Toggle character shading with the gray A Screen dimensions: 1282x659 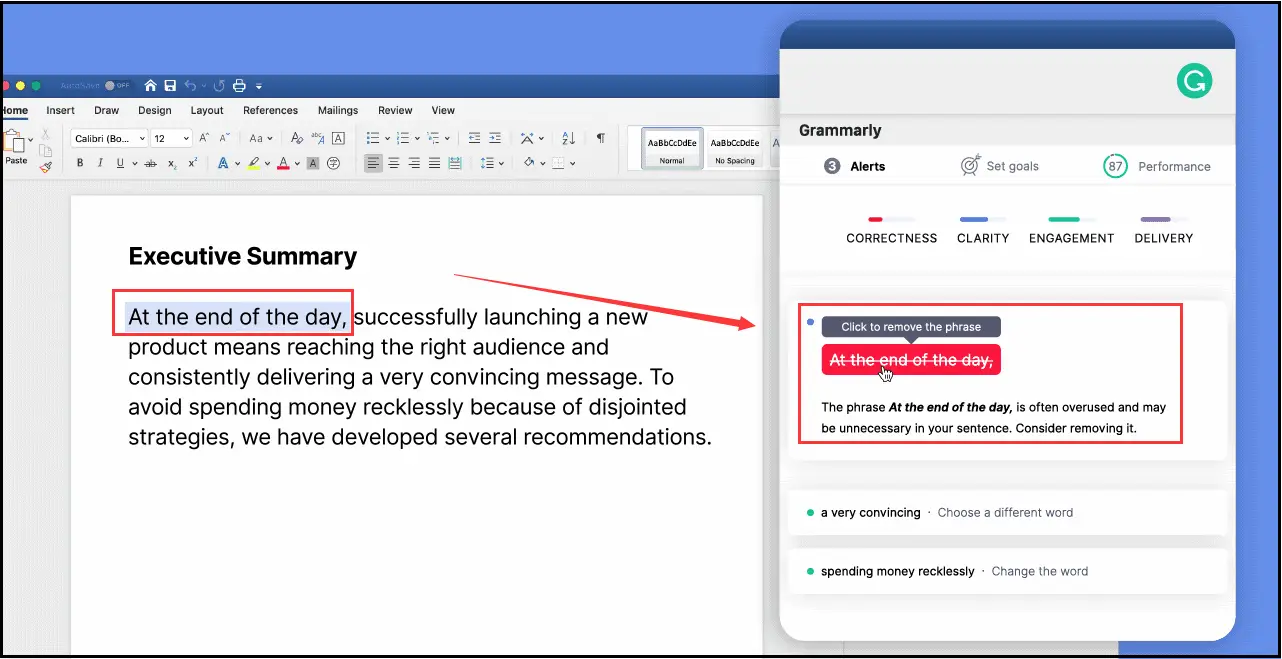pyautogui.click(x=313, y=163)
